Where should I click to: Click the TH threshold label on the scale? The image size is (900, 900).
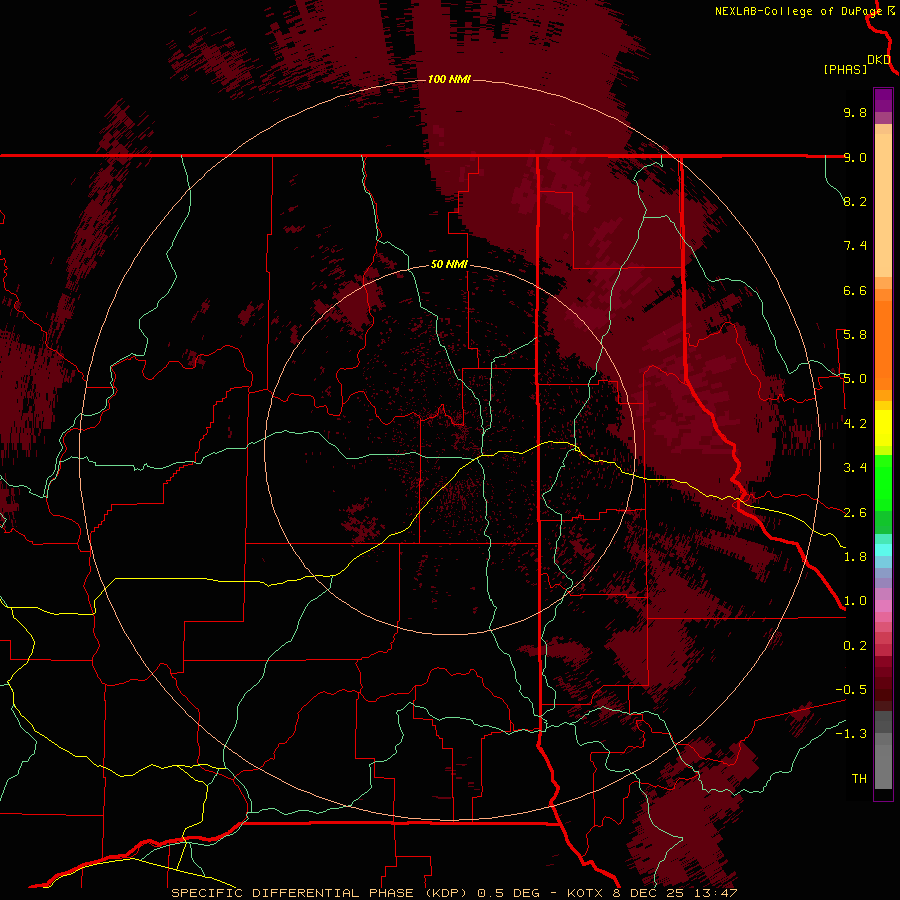coord(859,779)
